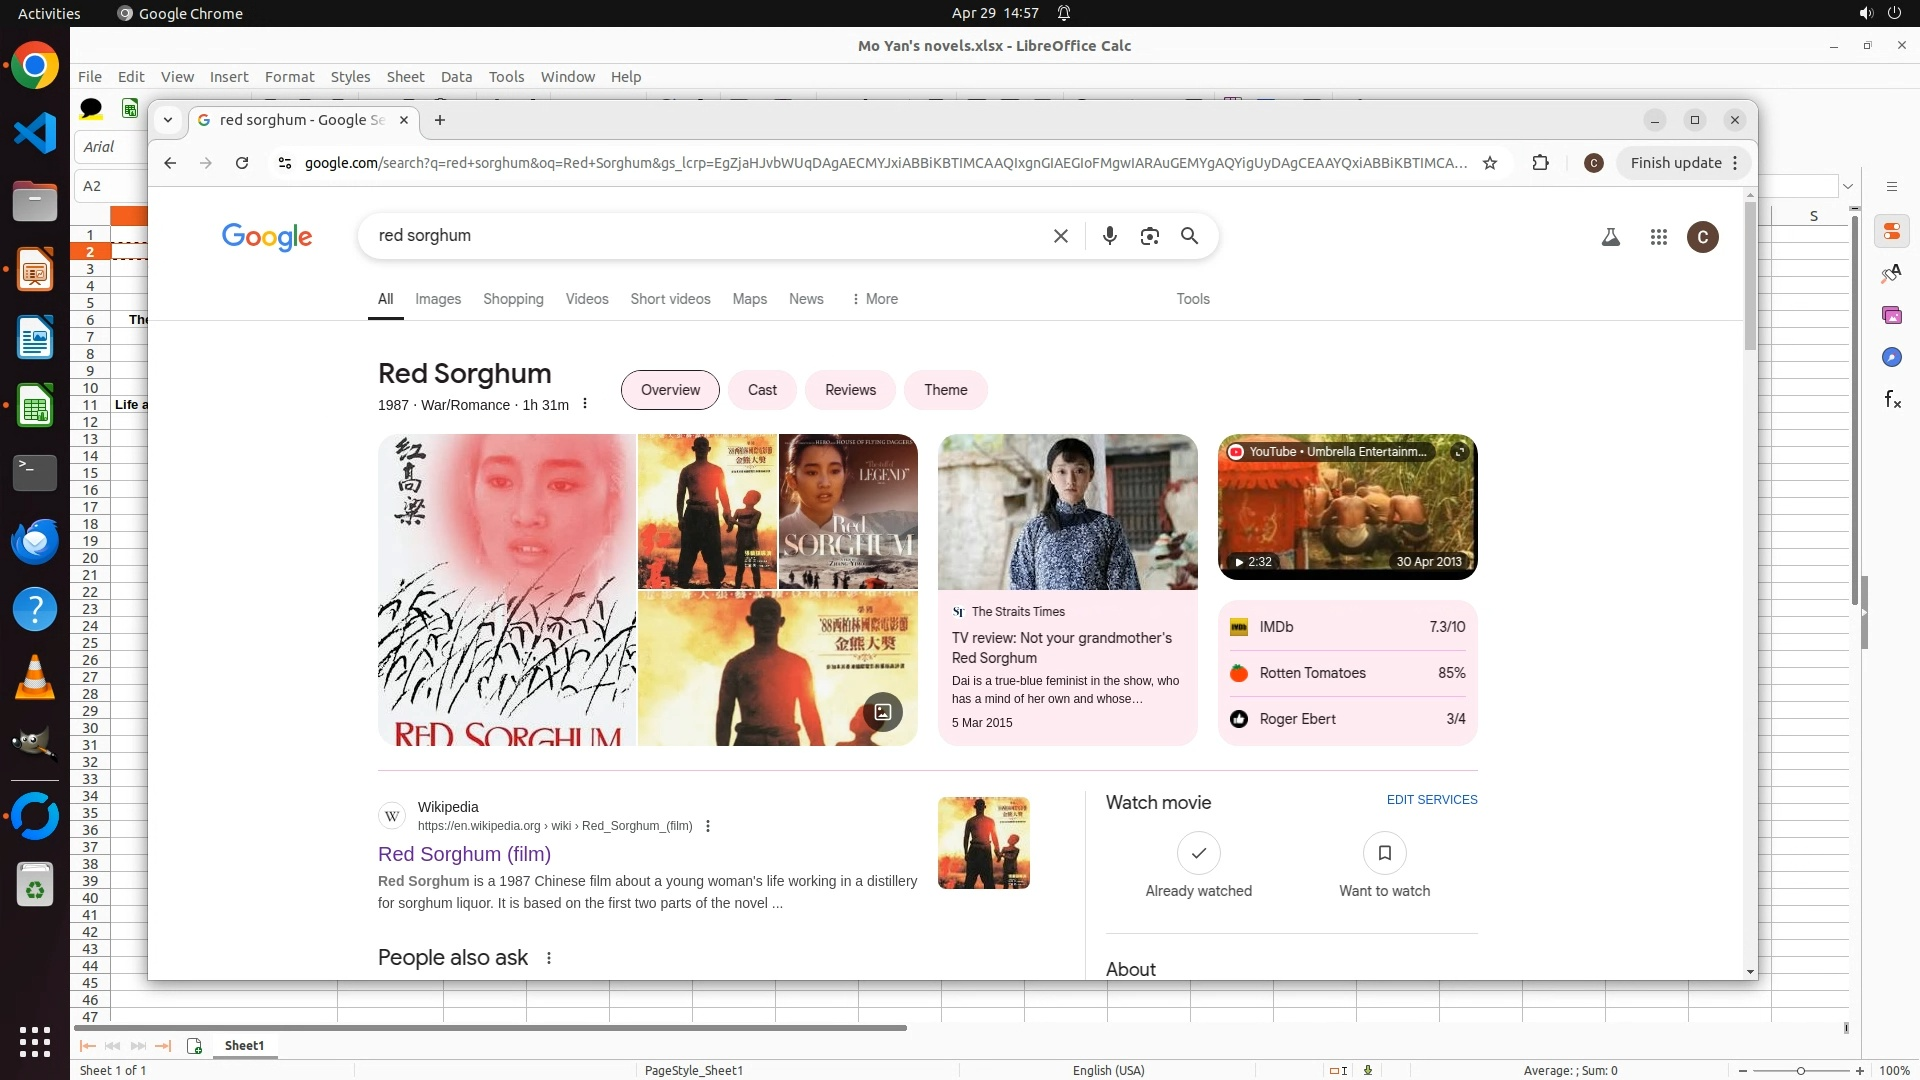1920x1080 pixels.
Task: Click the voice search microphone icon
Action: [1109, 236]
